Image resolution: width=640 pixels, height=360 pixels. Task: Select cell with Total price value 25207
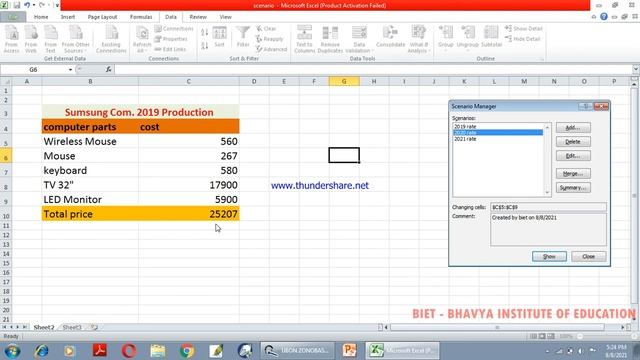click(189, 214)
